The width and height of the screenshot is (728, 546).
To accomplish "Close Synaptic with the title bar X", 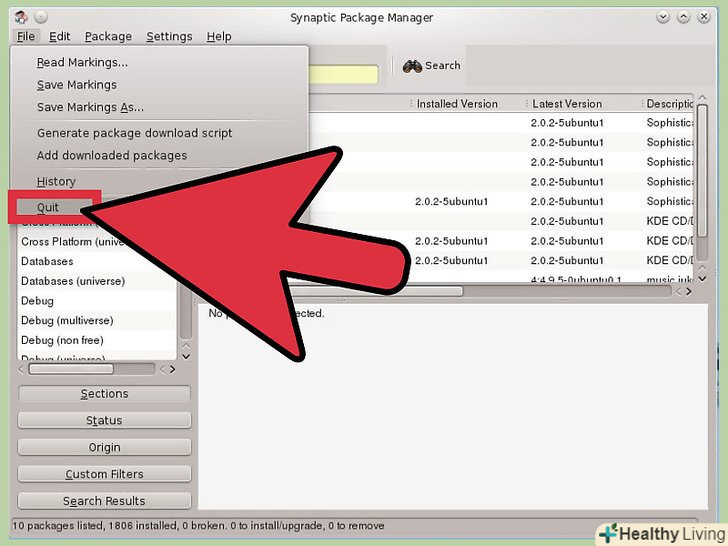I will [704, 17].
